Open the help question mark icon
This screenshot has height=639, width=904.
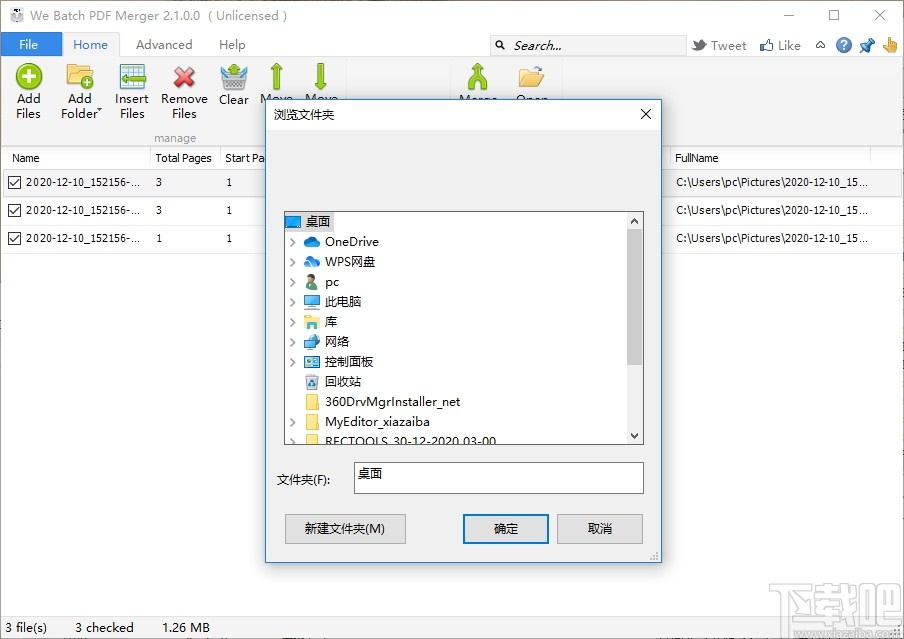pyautogui.click(x=842, y=45)
